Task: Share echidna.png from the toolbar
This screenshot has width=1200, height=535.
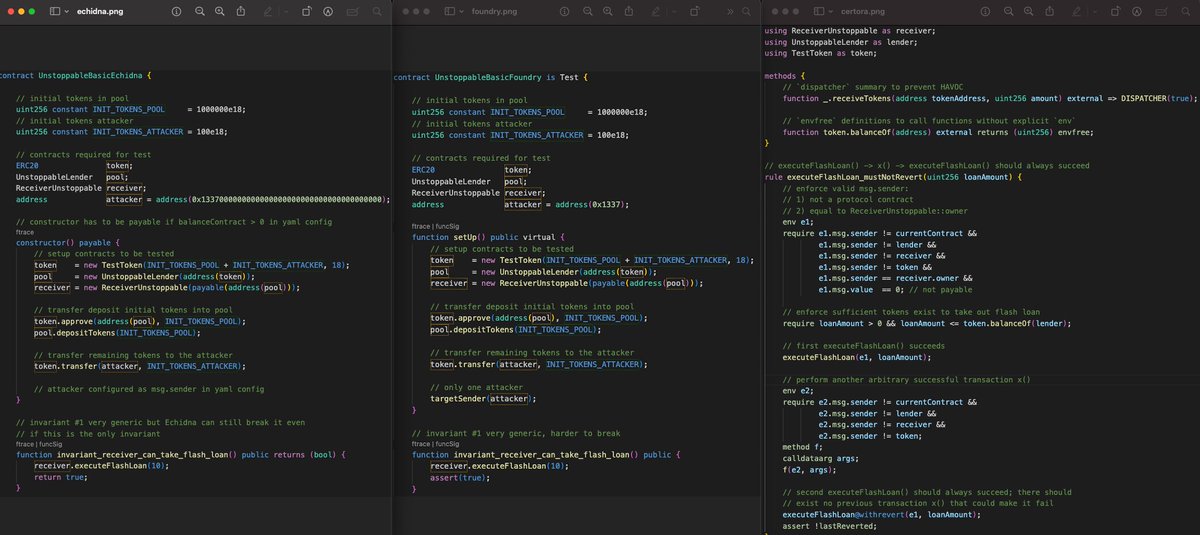Action: (241, 12)
